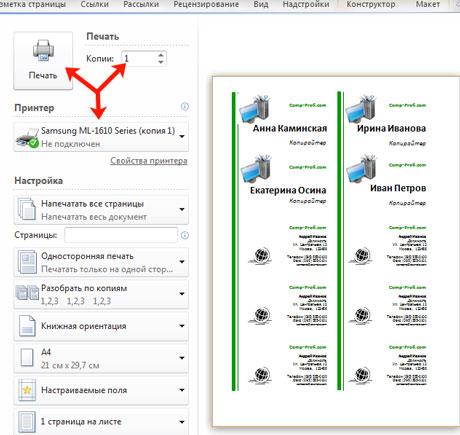Image resolution: width=460 pixels, height=435 pixels.
Task: Click the Печать printer button
Action: [x=43, y=61]
